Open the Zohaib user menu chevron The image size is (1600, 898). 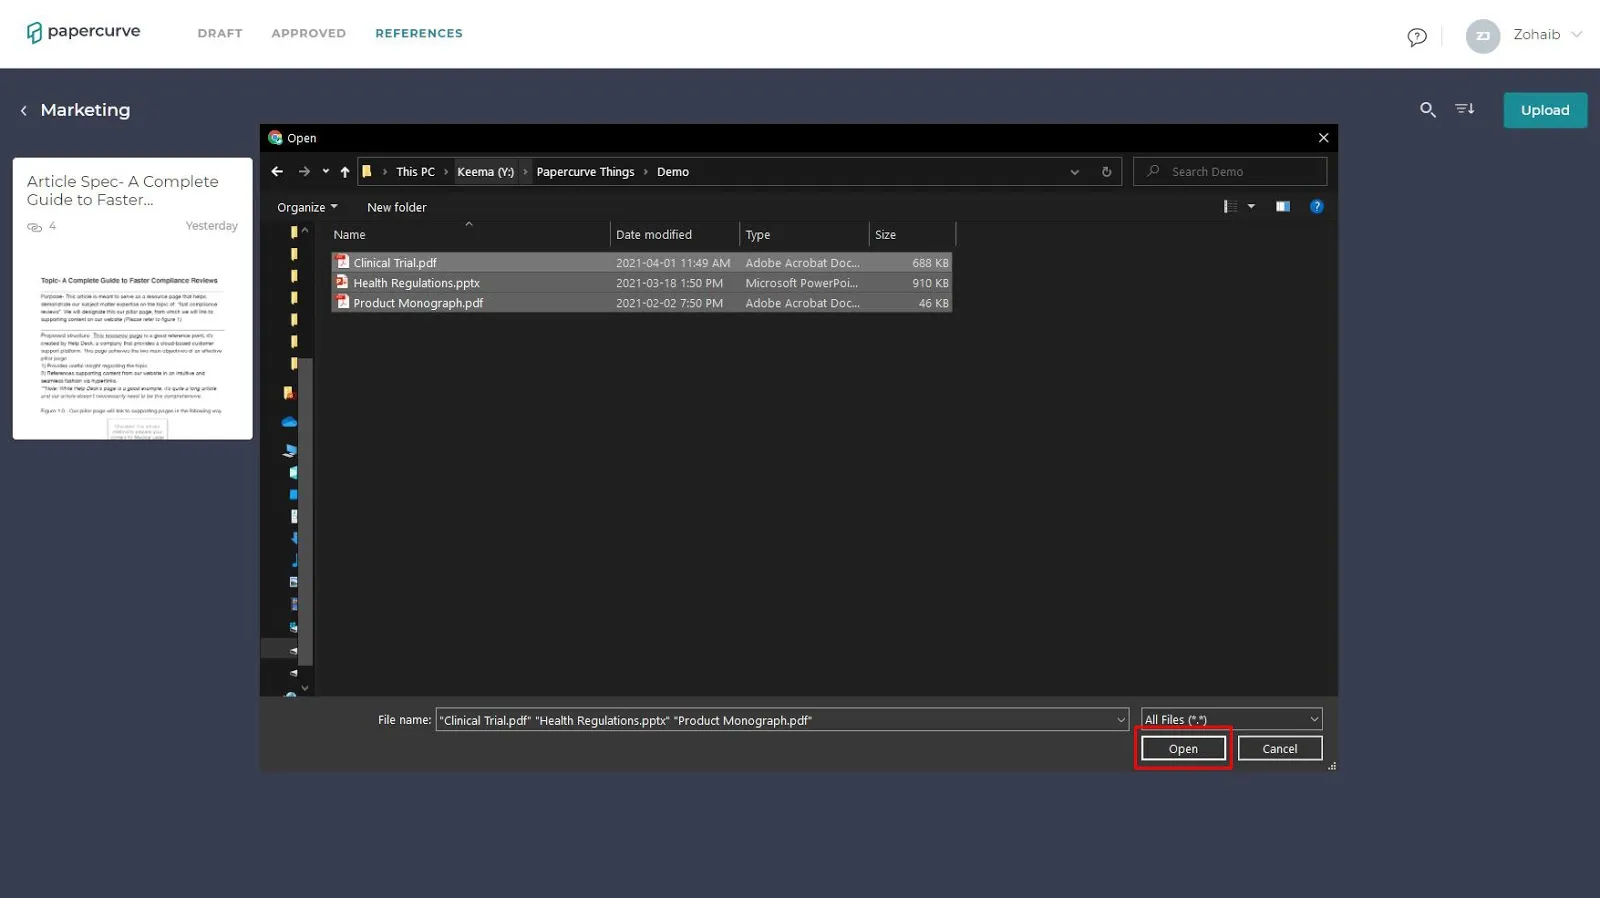click(x=1577, y=34)
